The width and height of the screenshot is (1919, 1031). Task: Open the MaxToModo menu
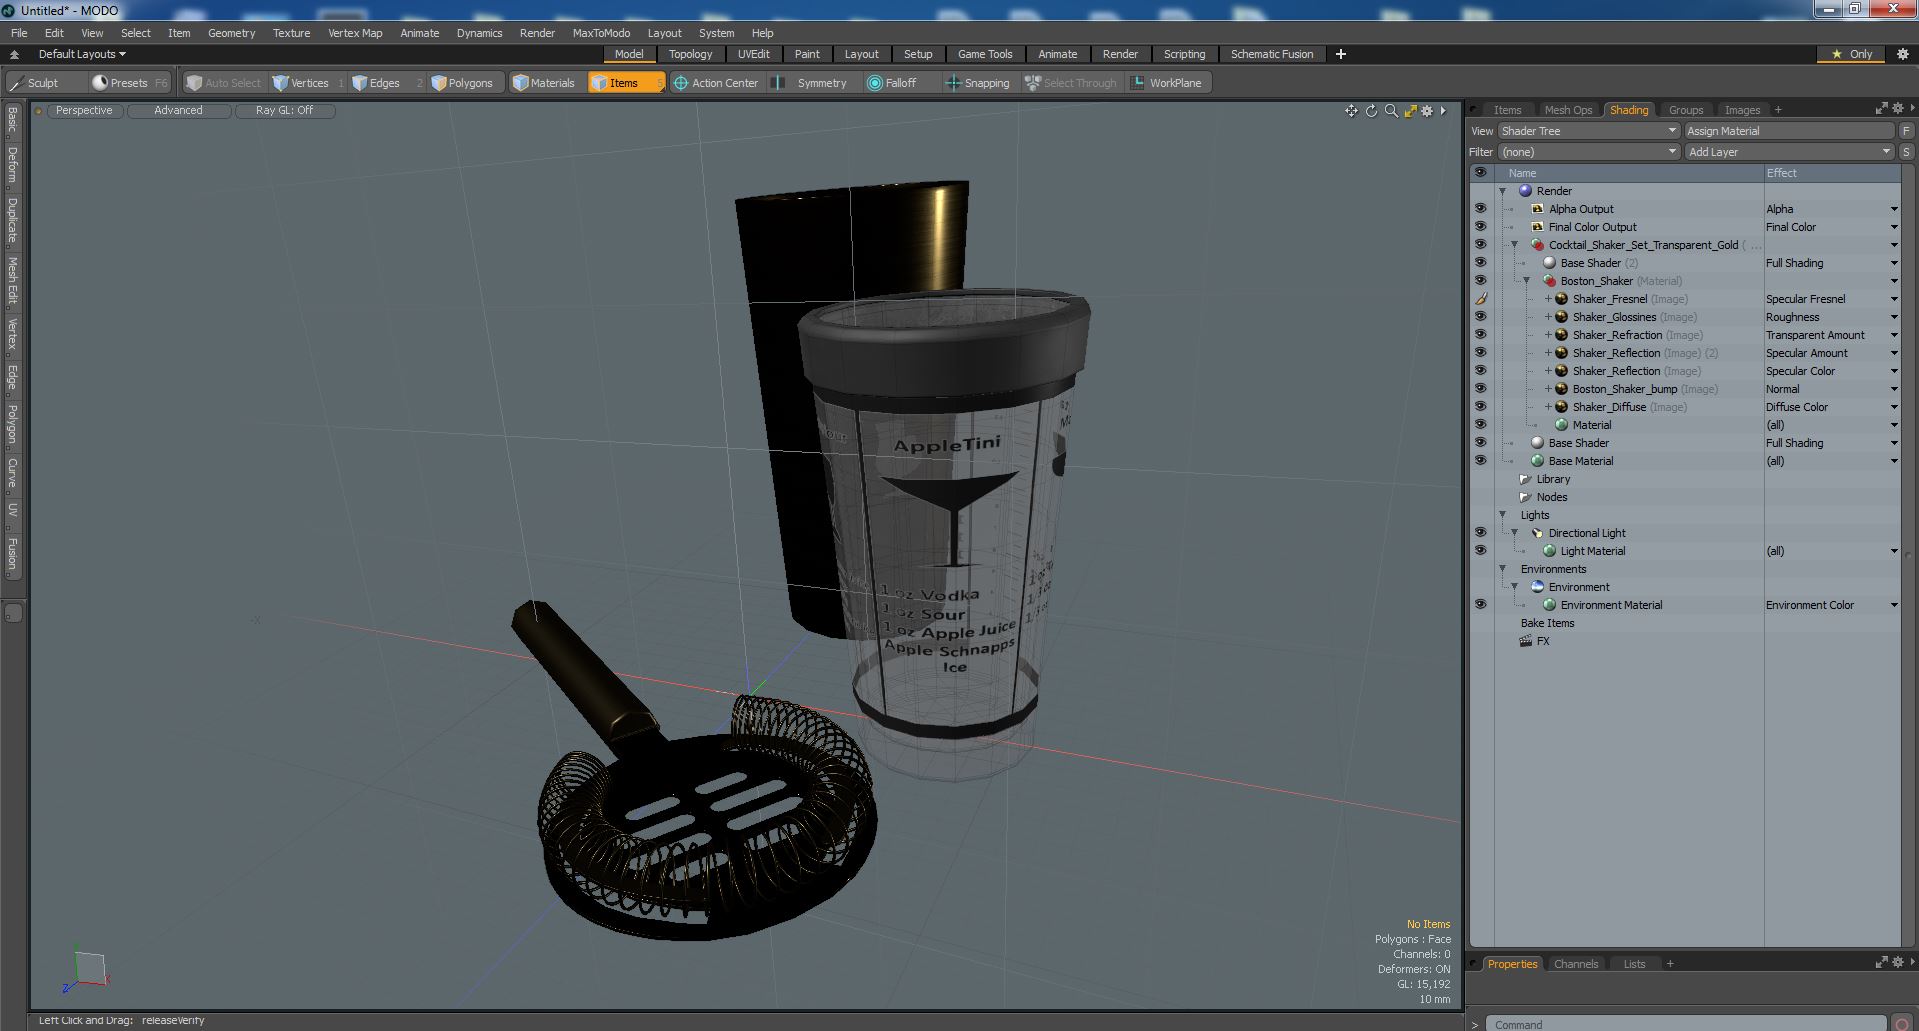(x=601, y=33)
